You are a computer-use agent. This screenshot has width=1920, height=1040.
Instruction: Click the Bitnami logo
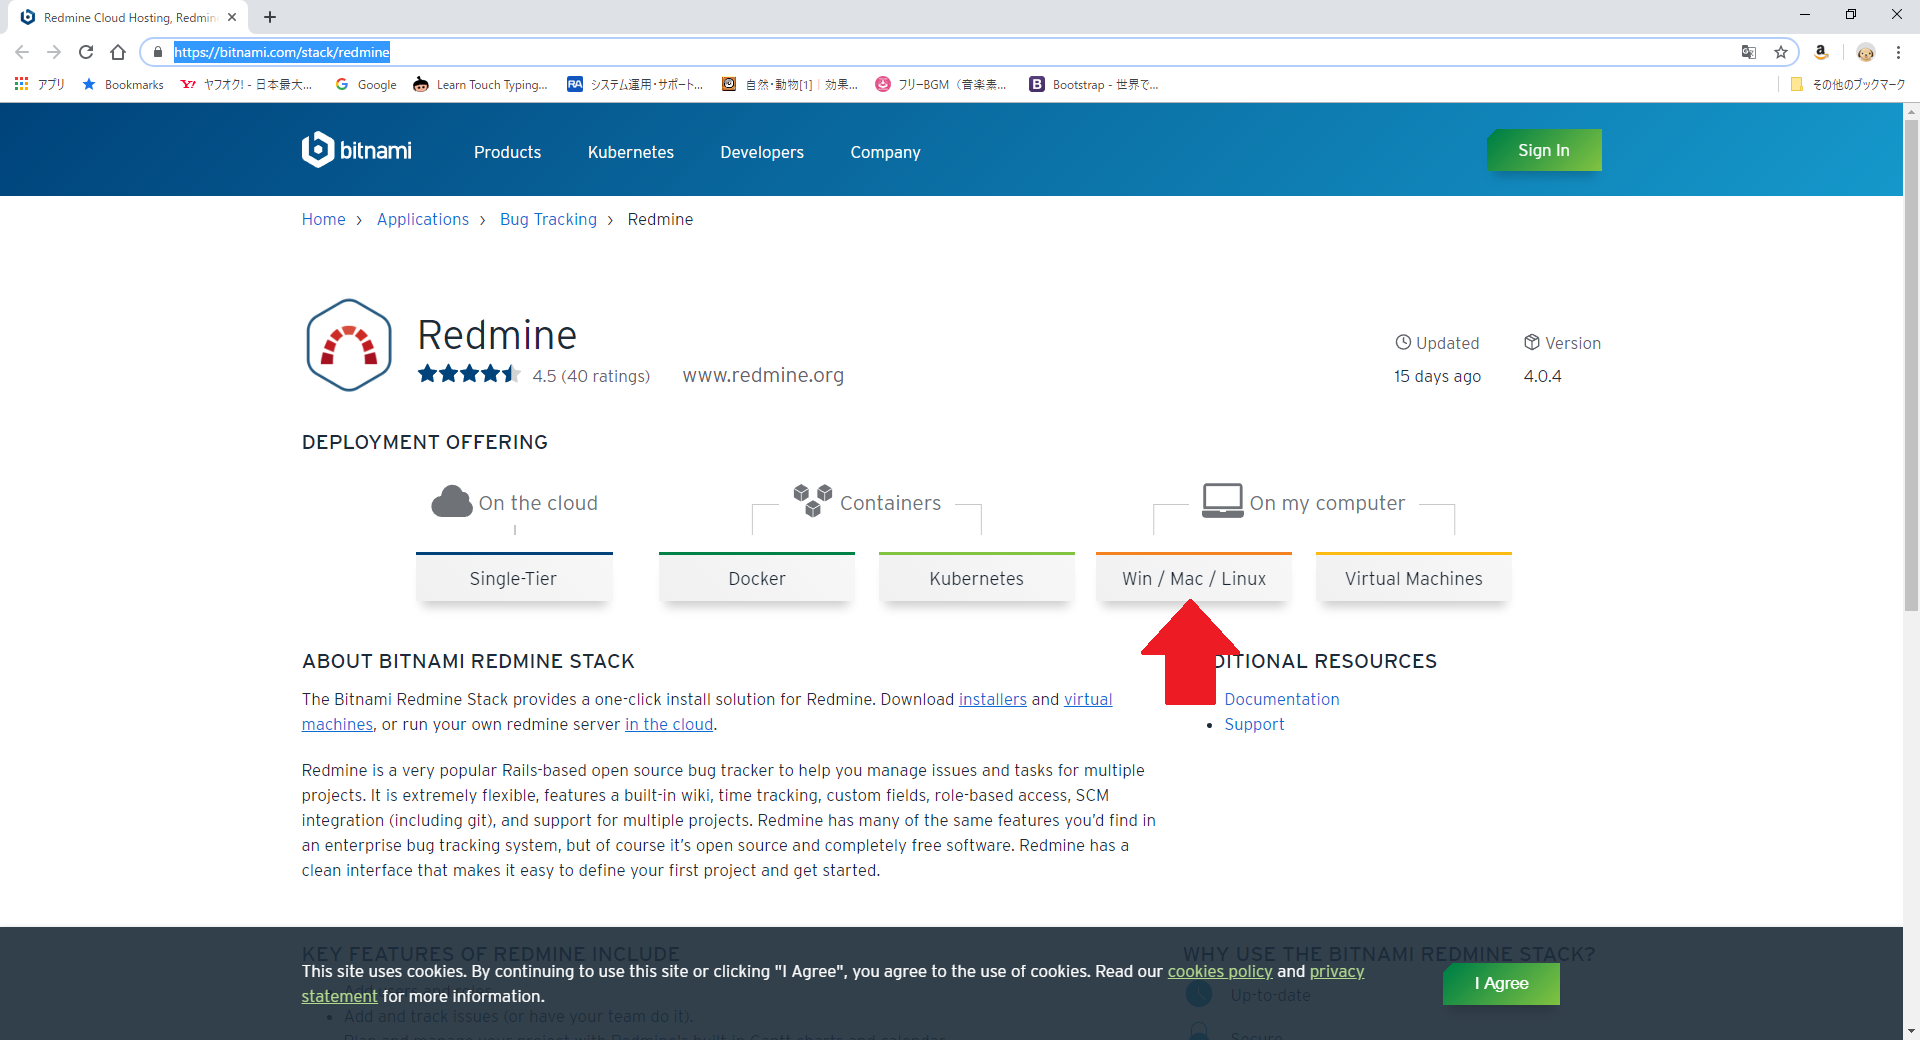click(356, 149)
